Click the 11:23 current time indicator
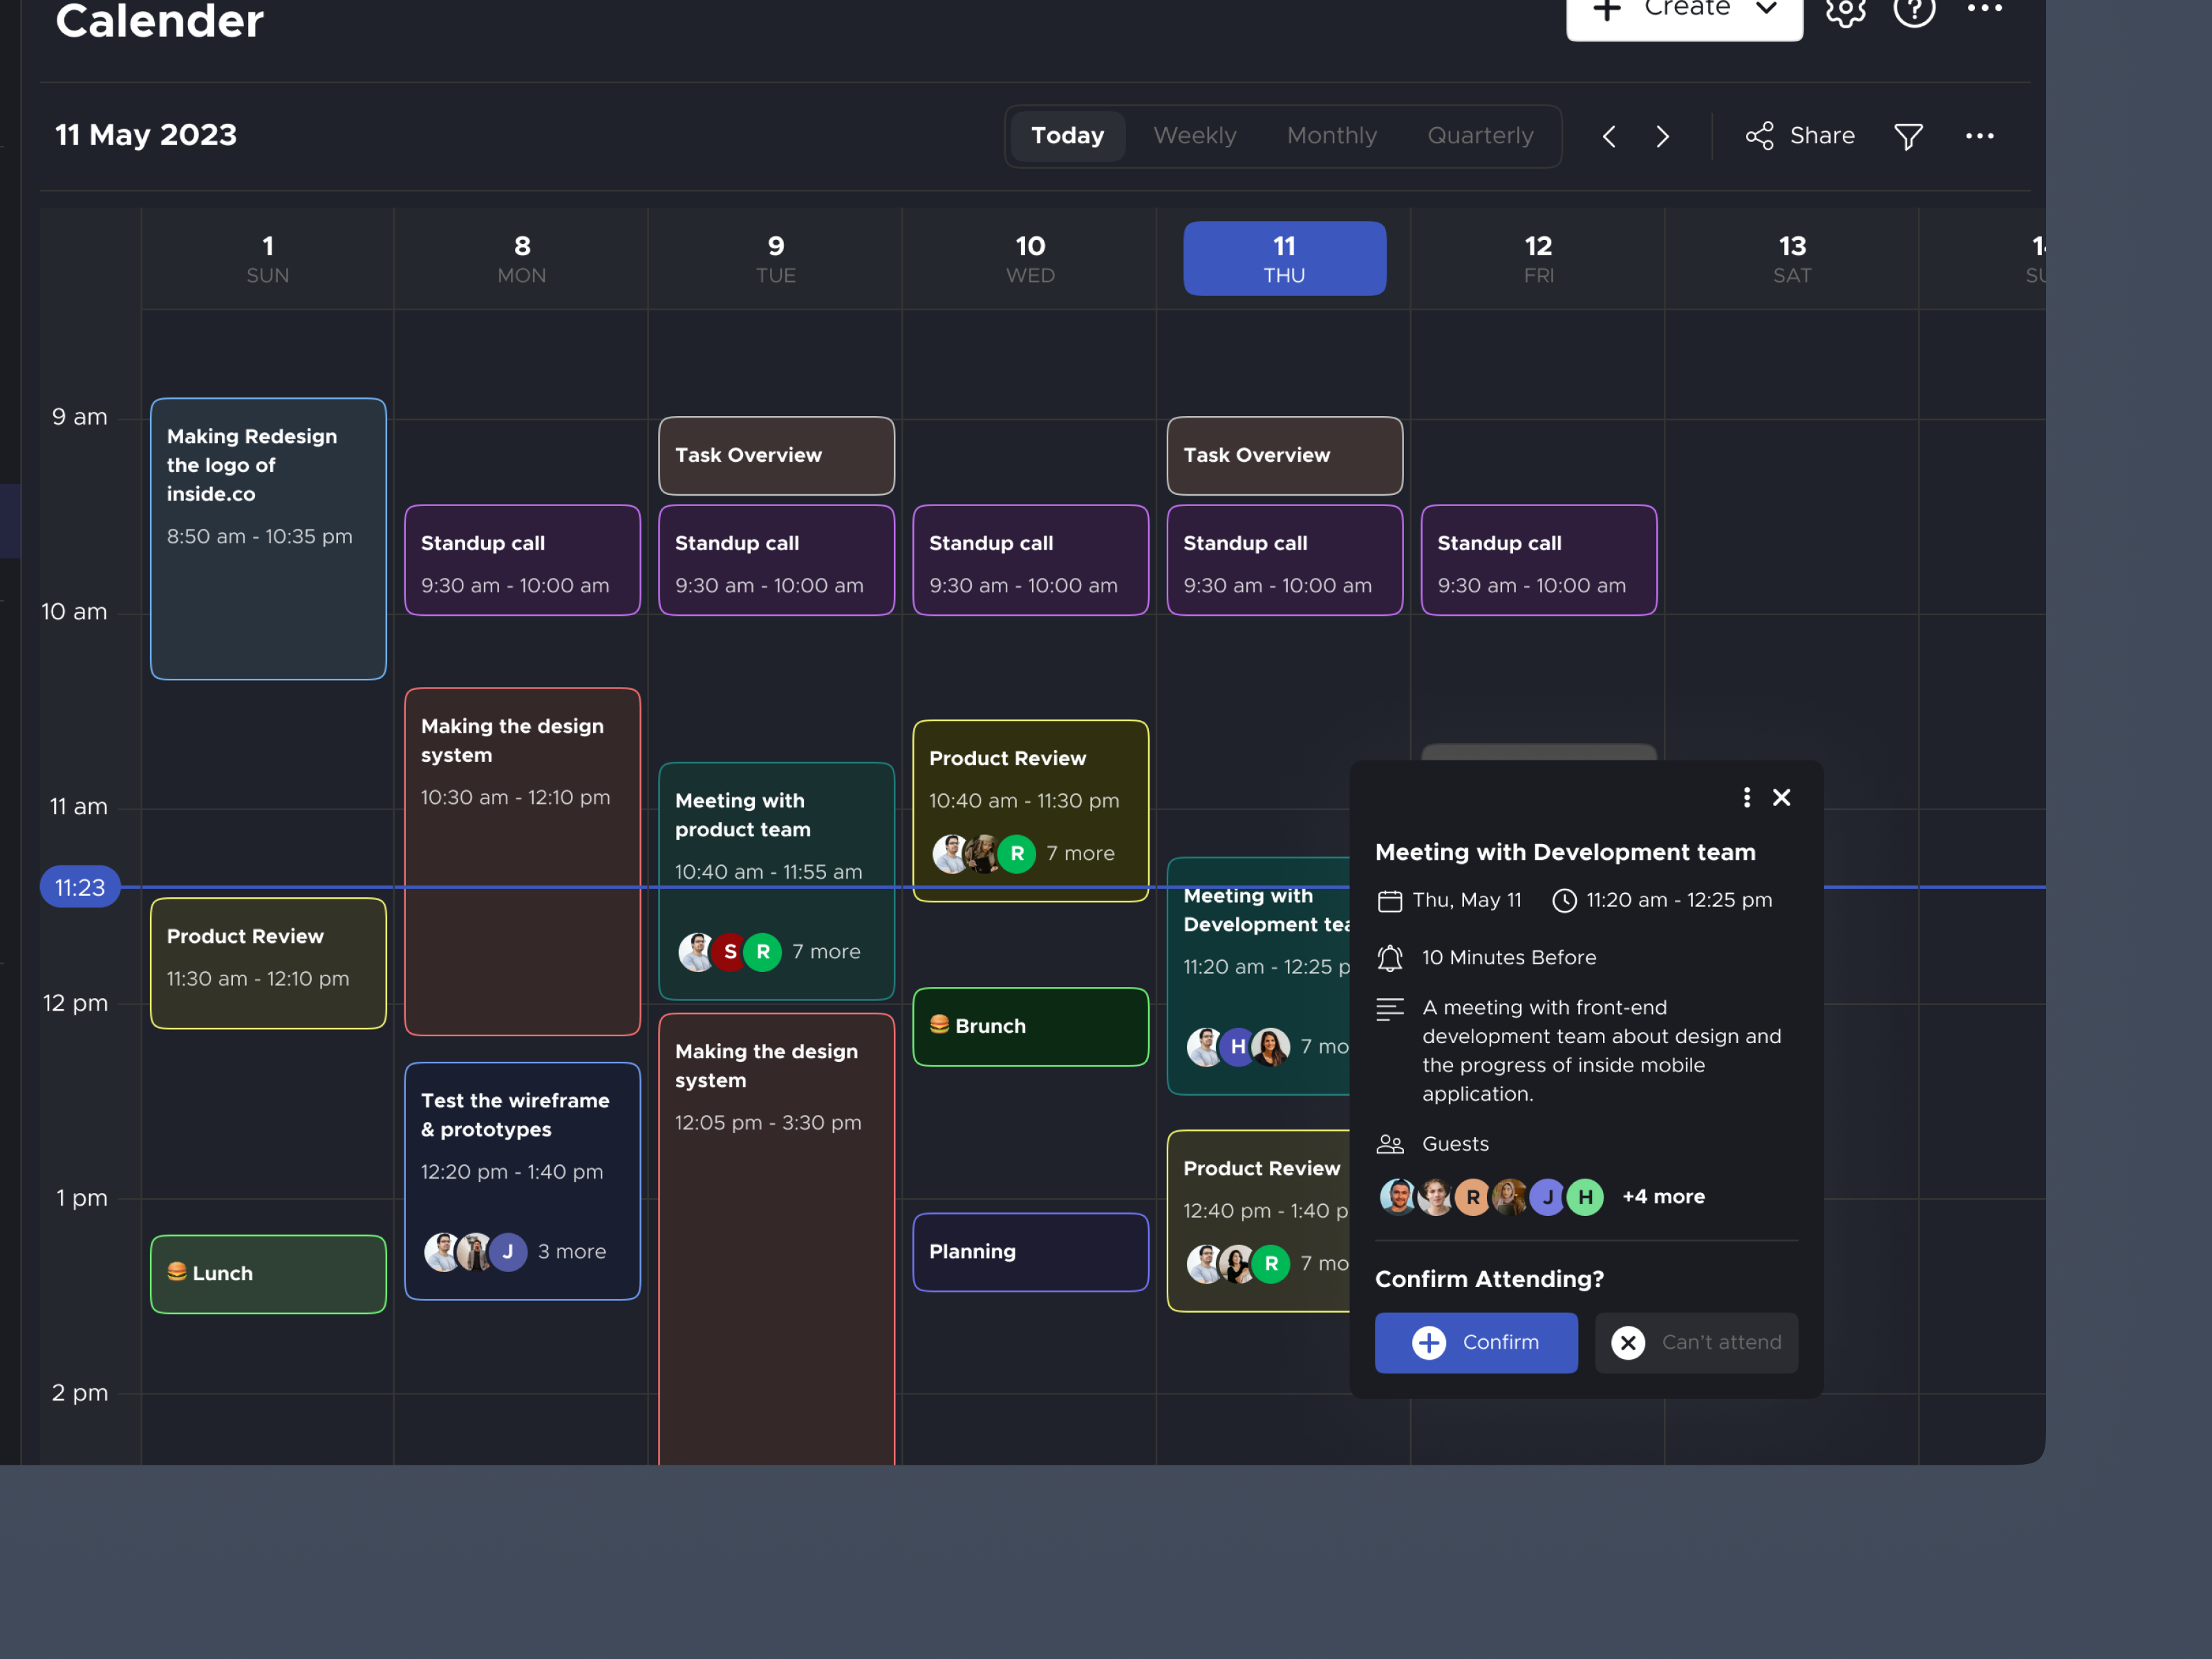Screen dimensions: 2212x1659 (80, 886)
